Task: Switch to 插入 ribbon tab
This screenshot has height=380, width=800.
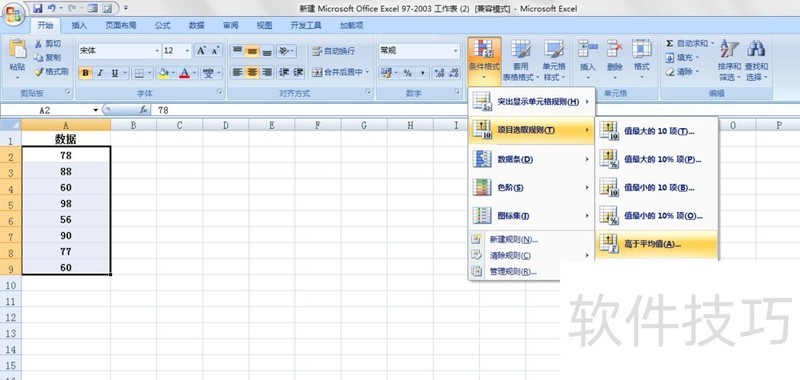Action: pyautogui.click(x=79, y=26)
